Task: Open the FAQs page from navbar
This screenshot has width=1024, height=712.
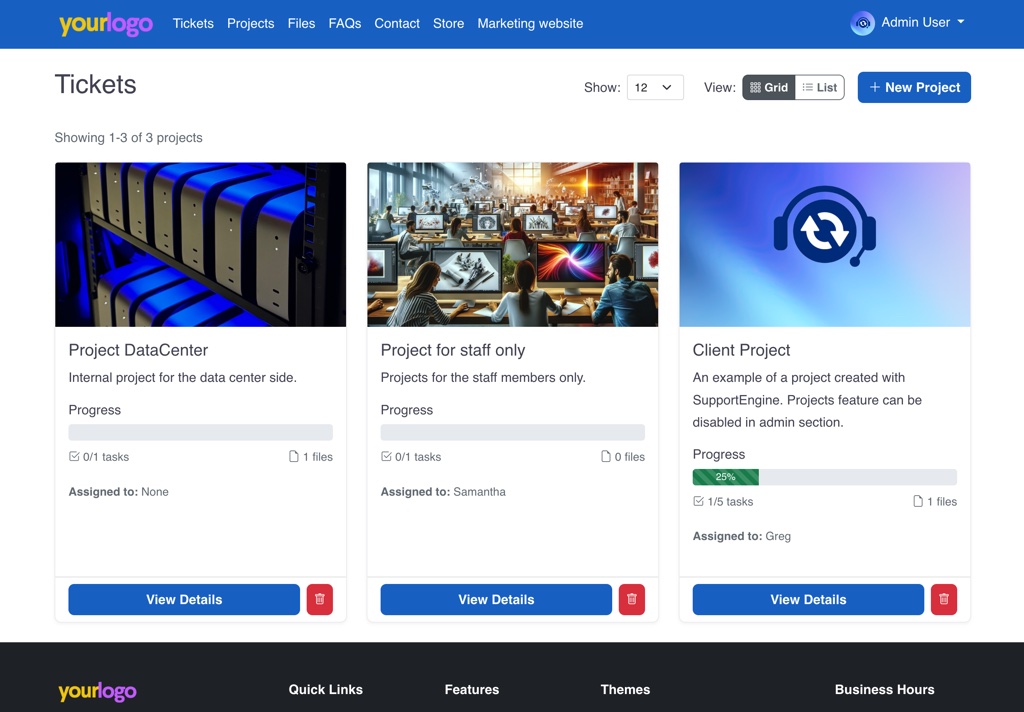Action: (345, 24)
